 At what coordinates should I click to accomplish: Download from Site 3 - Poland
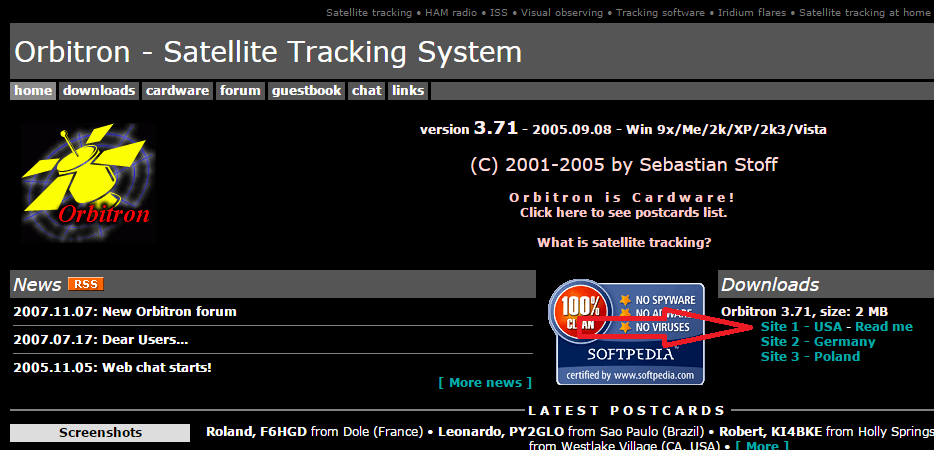tap(810, 356)
